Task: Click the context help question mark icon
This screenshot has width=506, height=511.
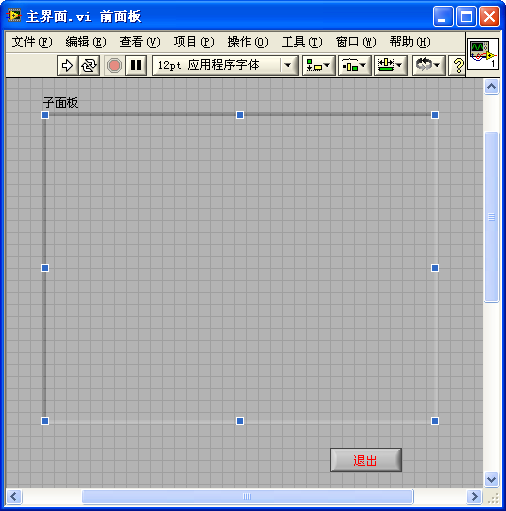Action: (458, 65)
